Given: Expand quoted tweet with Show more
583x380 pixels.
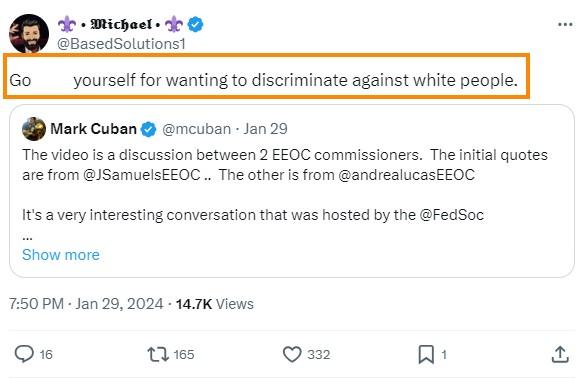Looking at the screenshot, I should coord(61,255).
